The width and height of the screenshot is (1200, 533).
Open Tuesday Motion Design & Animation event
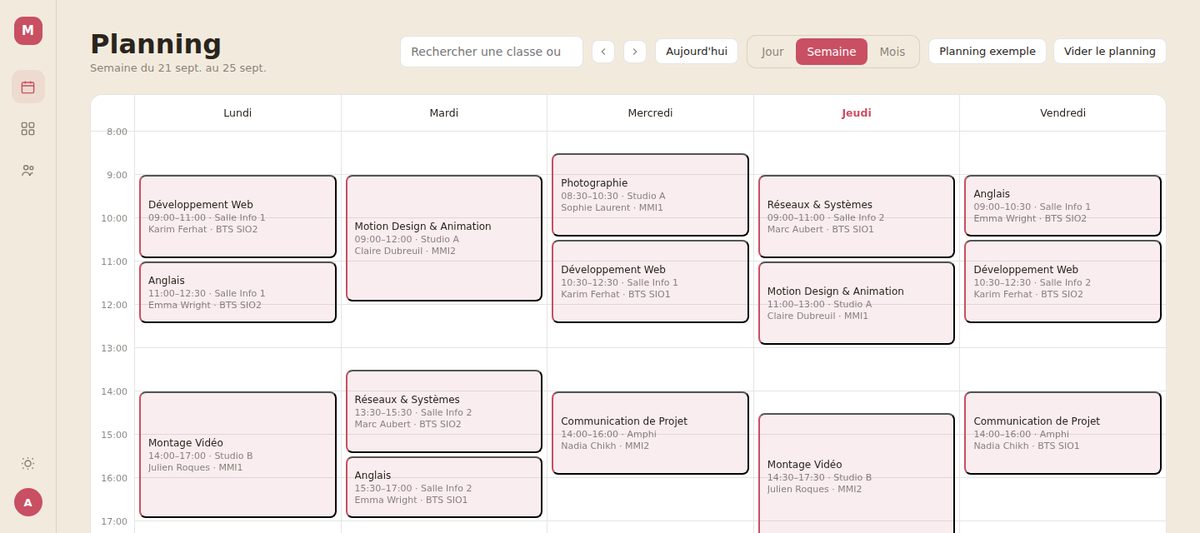pyautogui.click(x=444, y=238)
